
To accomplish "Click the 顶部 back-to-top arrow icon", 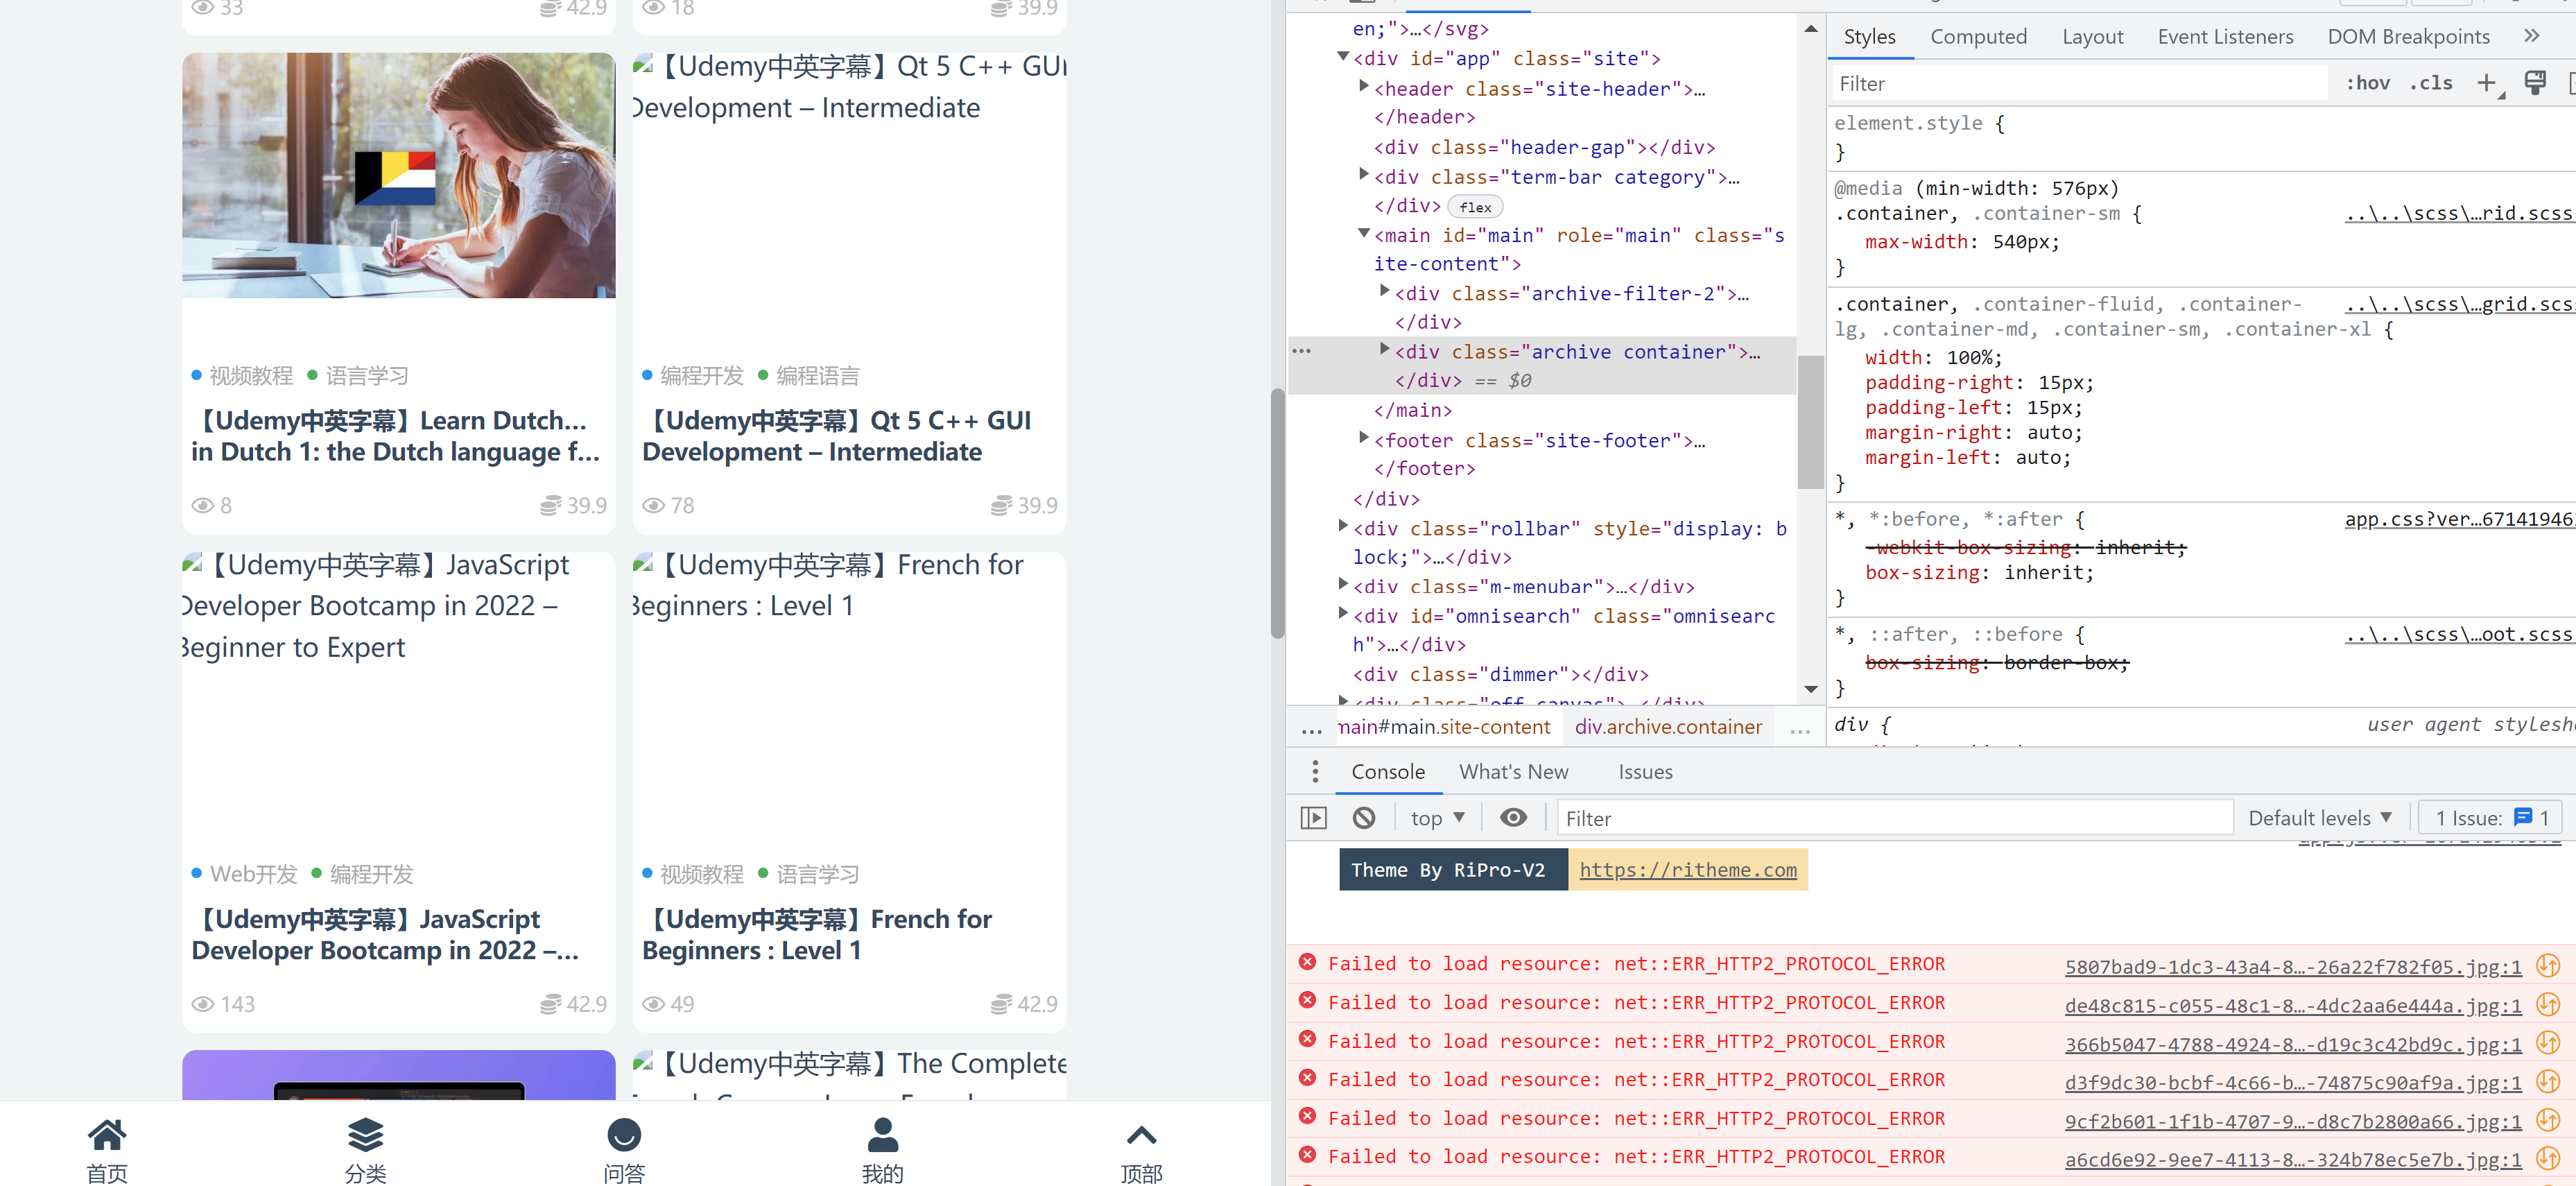I will 1141,1135.
